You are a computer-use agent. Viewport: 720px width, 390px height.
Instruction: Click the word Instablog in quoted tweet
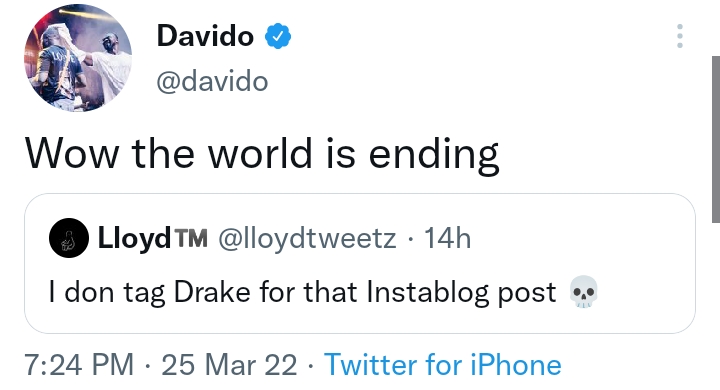[x=428, y=292]
